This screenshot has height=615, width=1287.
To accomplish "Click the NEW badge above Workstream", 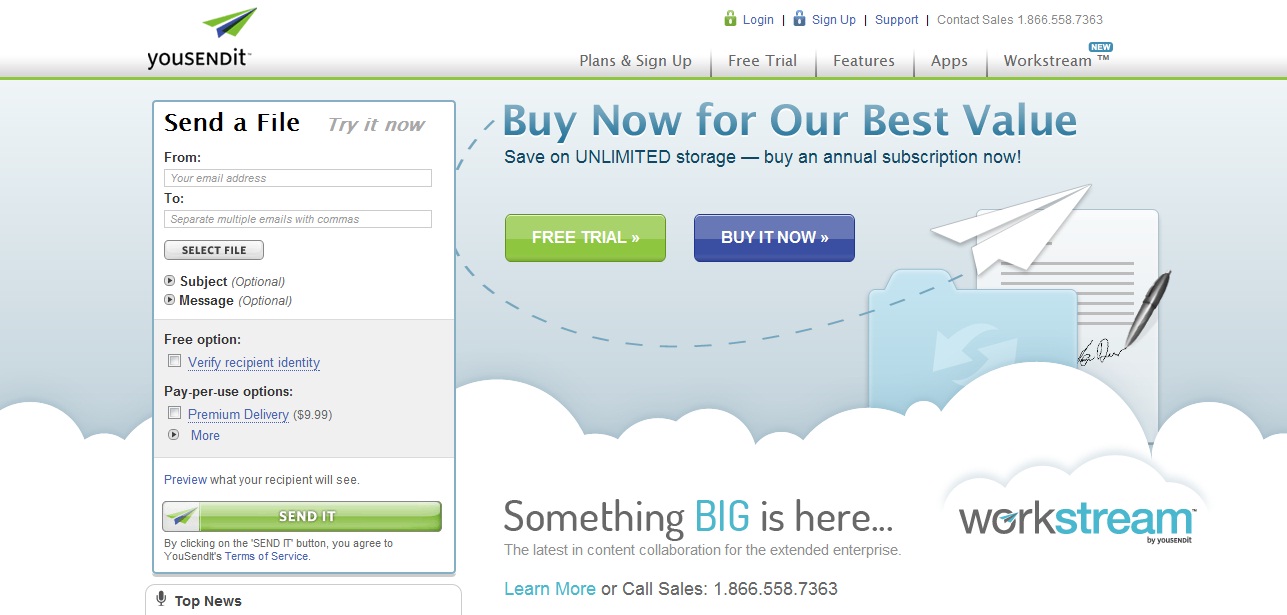I will pos(1100,47).
